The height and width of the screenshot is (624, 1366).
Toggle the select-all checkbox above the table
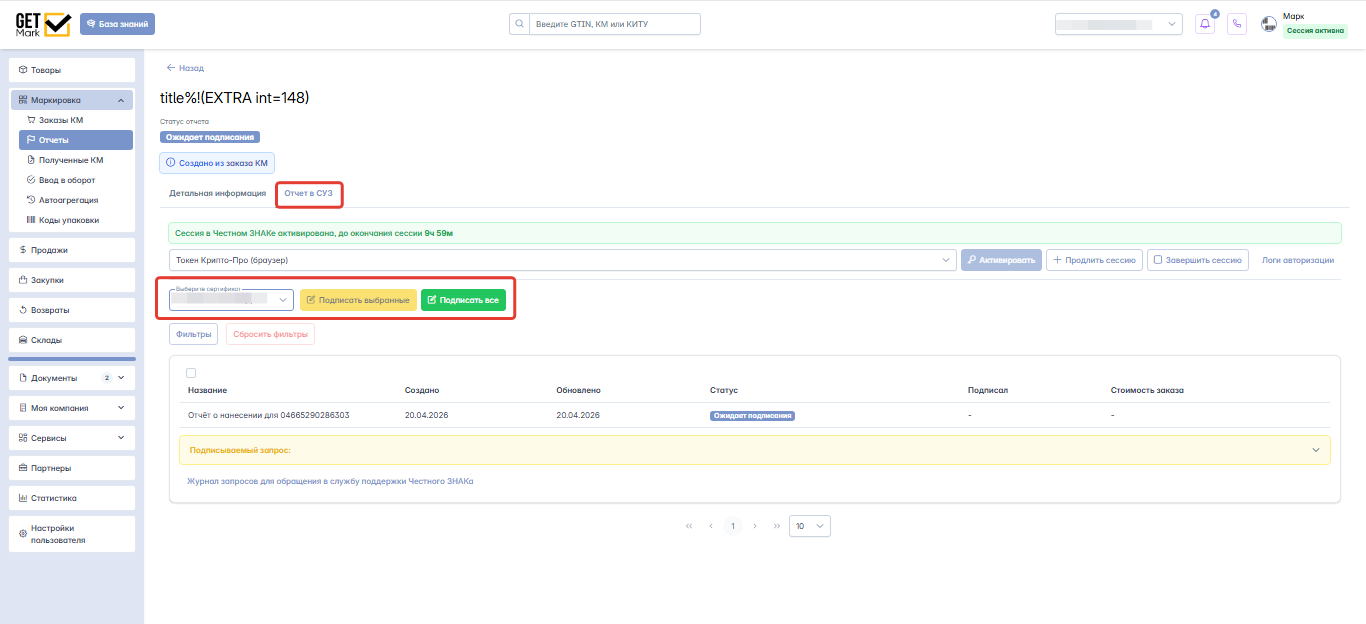click(191, 373)
